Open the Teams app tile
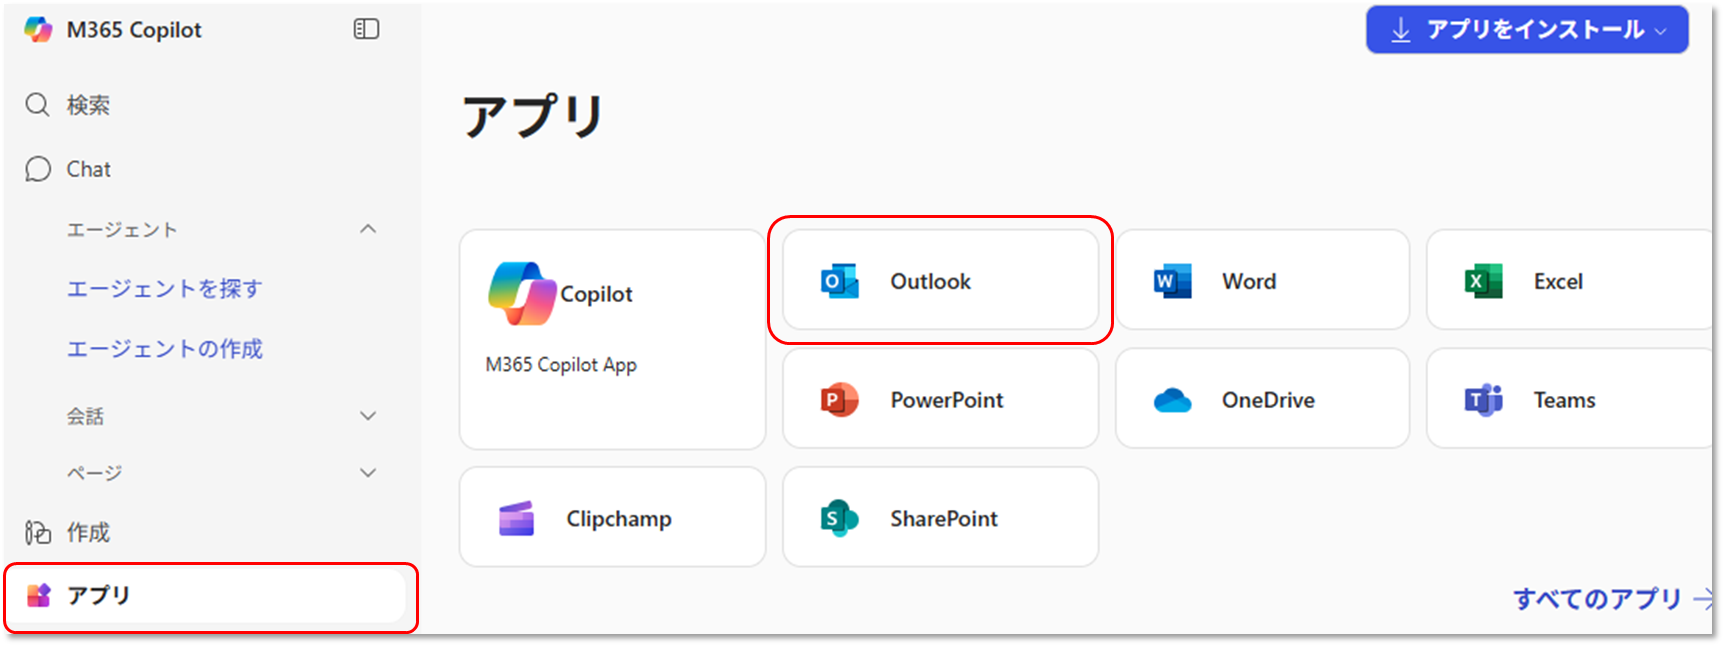Viewport: 1725px width, 647px height. 1570,399
